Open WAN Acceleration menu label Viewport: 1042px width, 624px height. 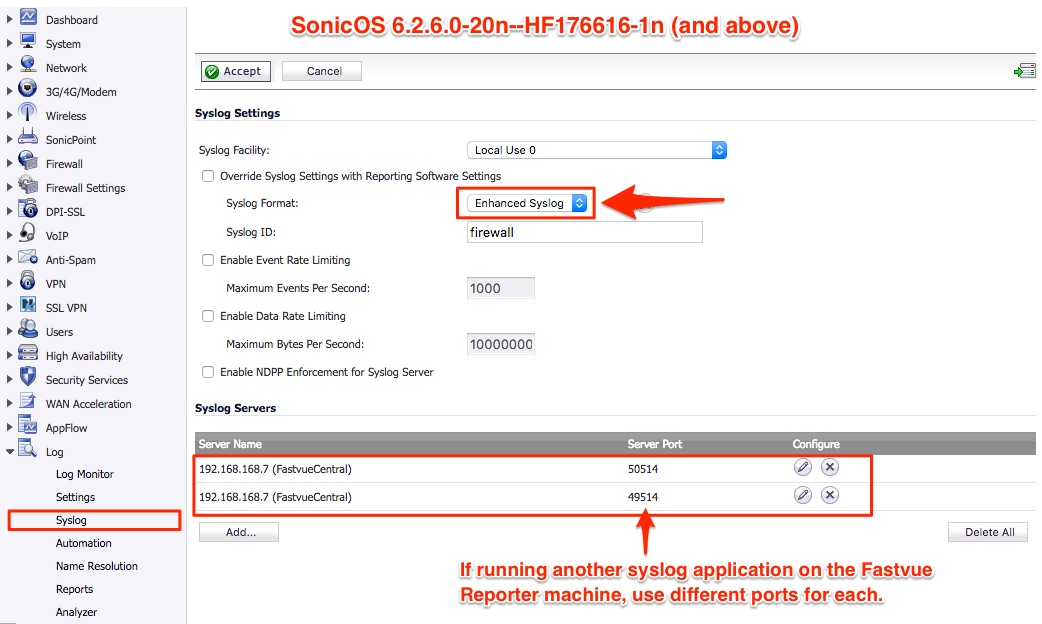tap(88, 404)
